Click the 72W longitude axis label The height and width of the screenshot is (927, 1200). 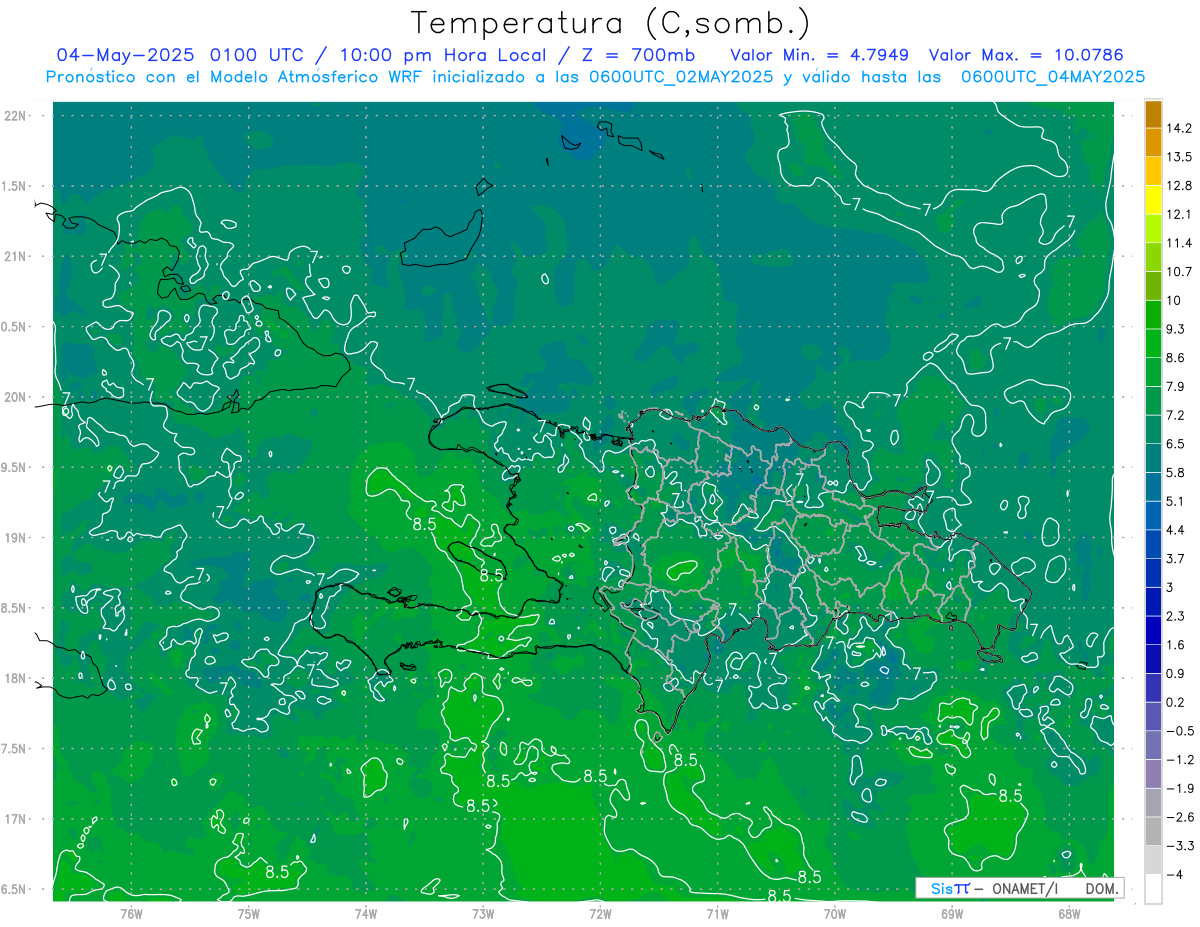(600, 914)
